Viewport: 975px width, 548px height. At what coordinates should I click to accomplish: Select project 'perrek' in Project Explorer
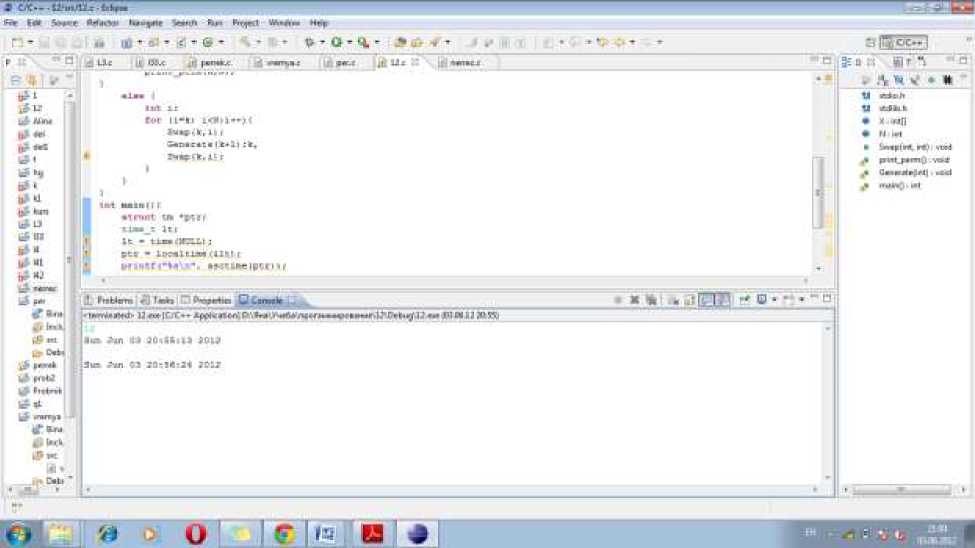pos(38,366)
